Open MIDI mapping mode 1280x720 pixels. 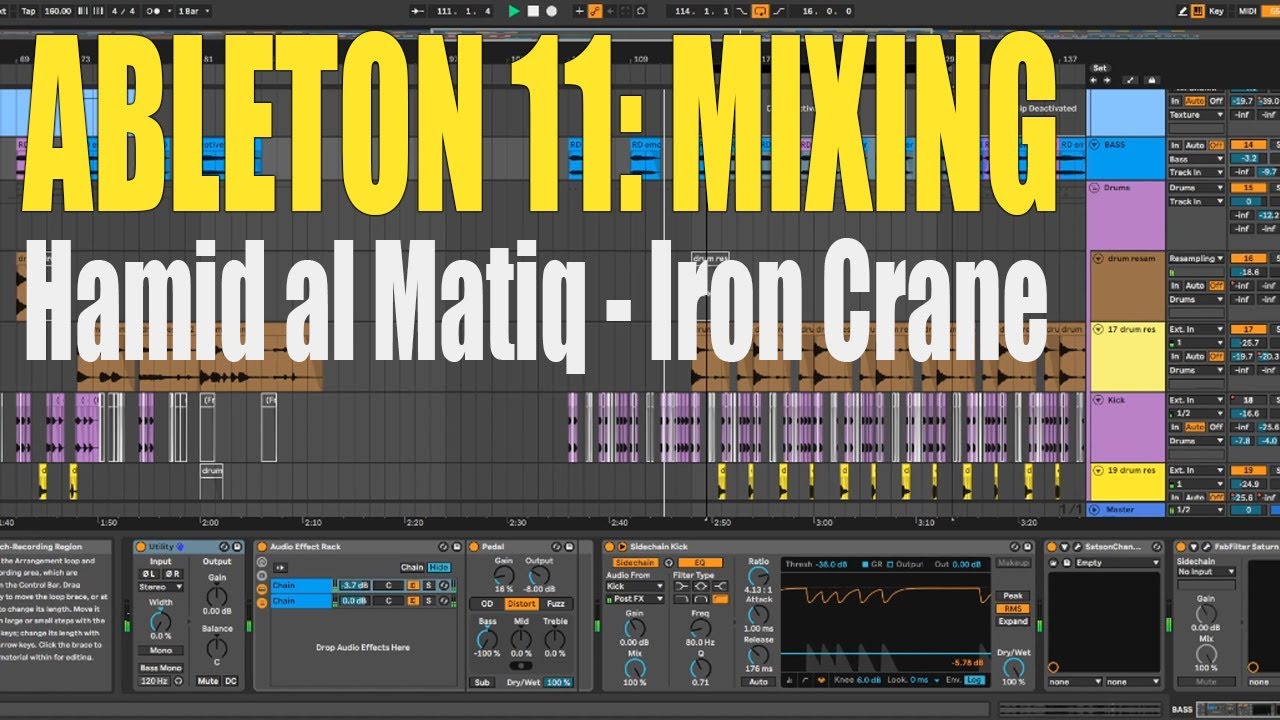[1247, 11]
